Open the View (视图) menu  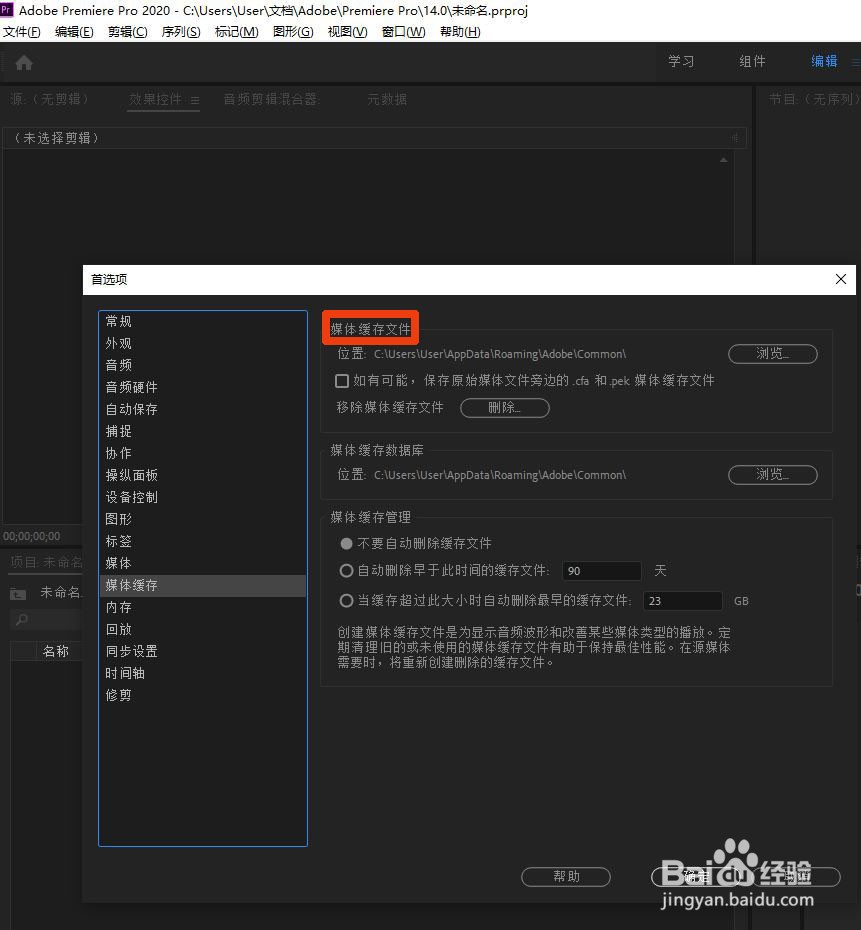point(347,32)
